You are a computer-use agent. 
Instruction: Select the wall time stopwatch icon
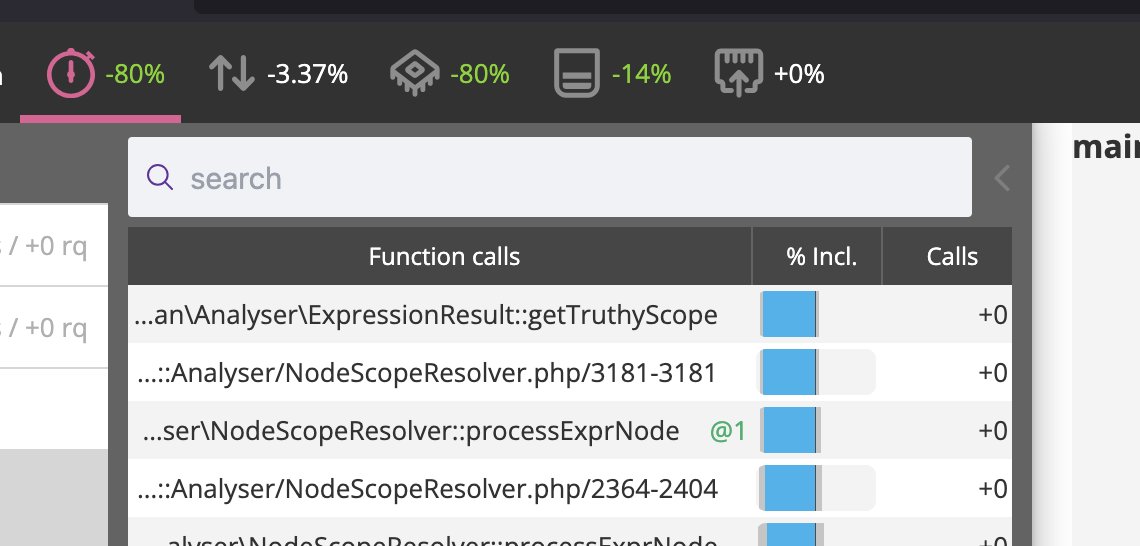coord(71,73)
